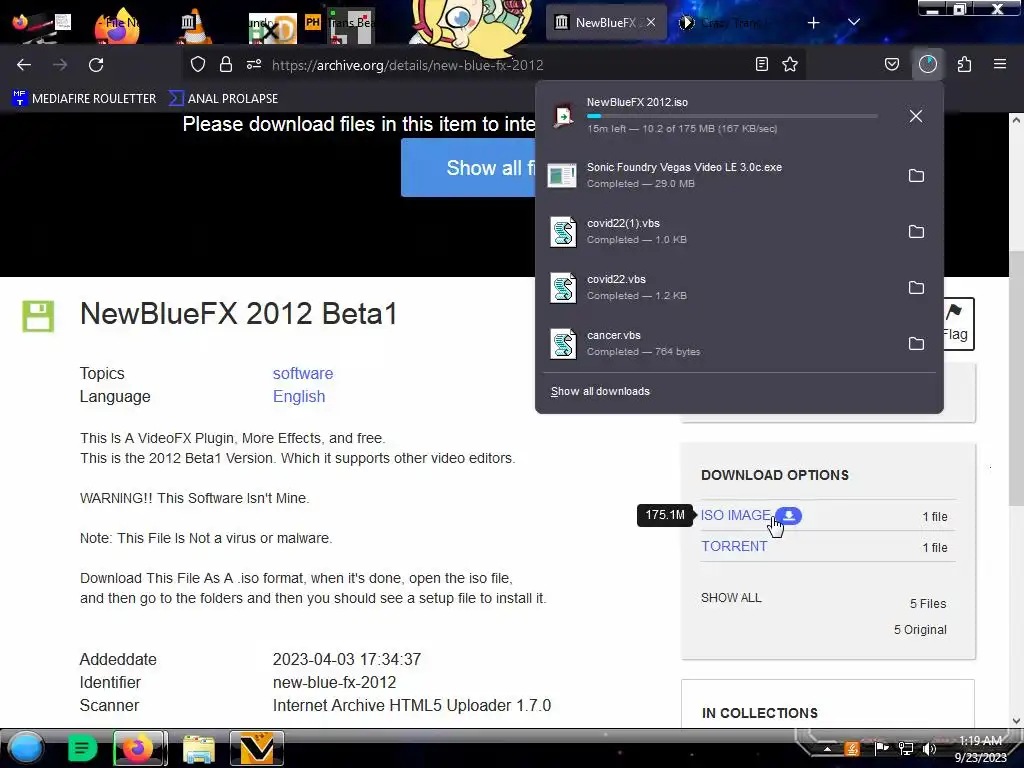This screenshot has height=768, width=1024.
Task: Switch to the Crazy Trans tab
Action: pyautogui.click(x=730, y=23)
